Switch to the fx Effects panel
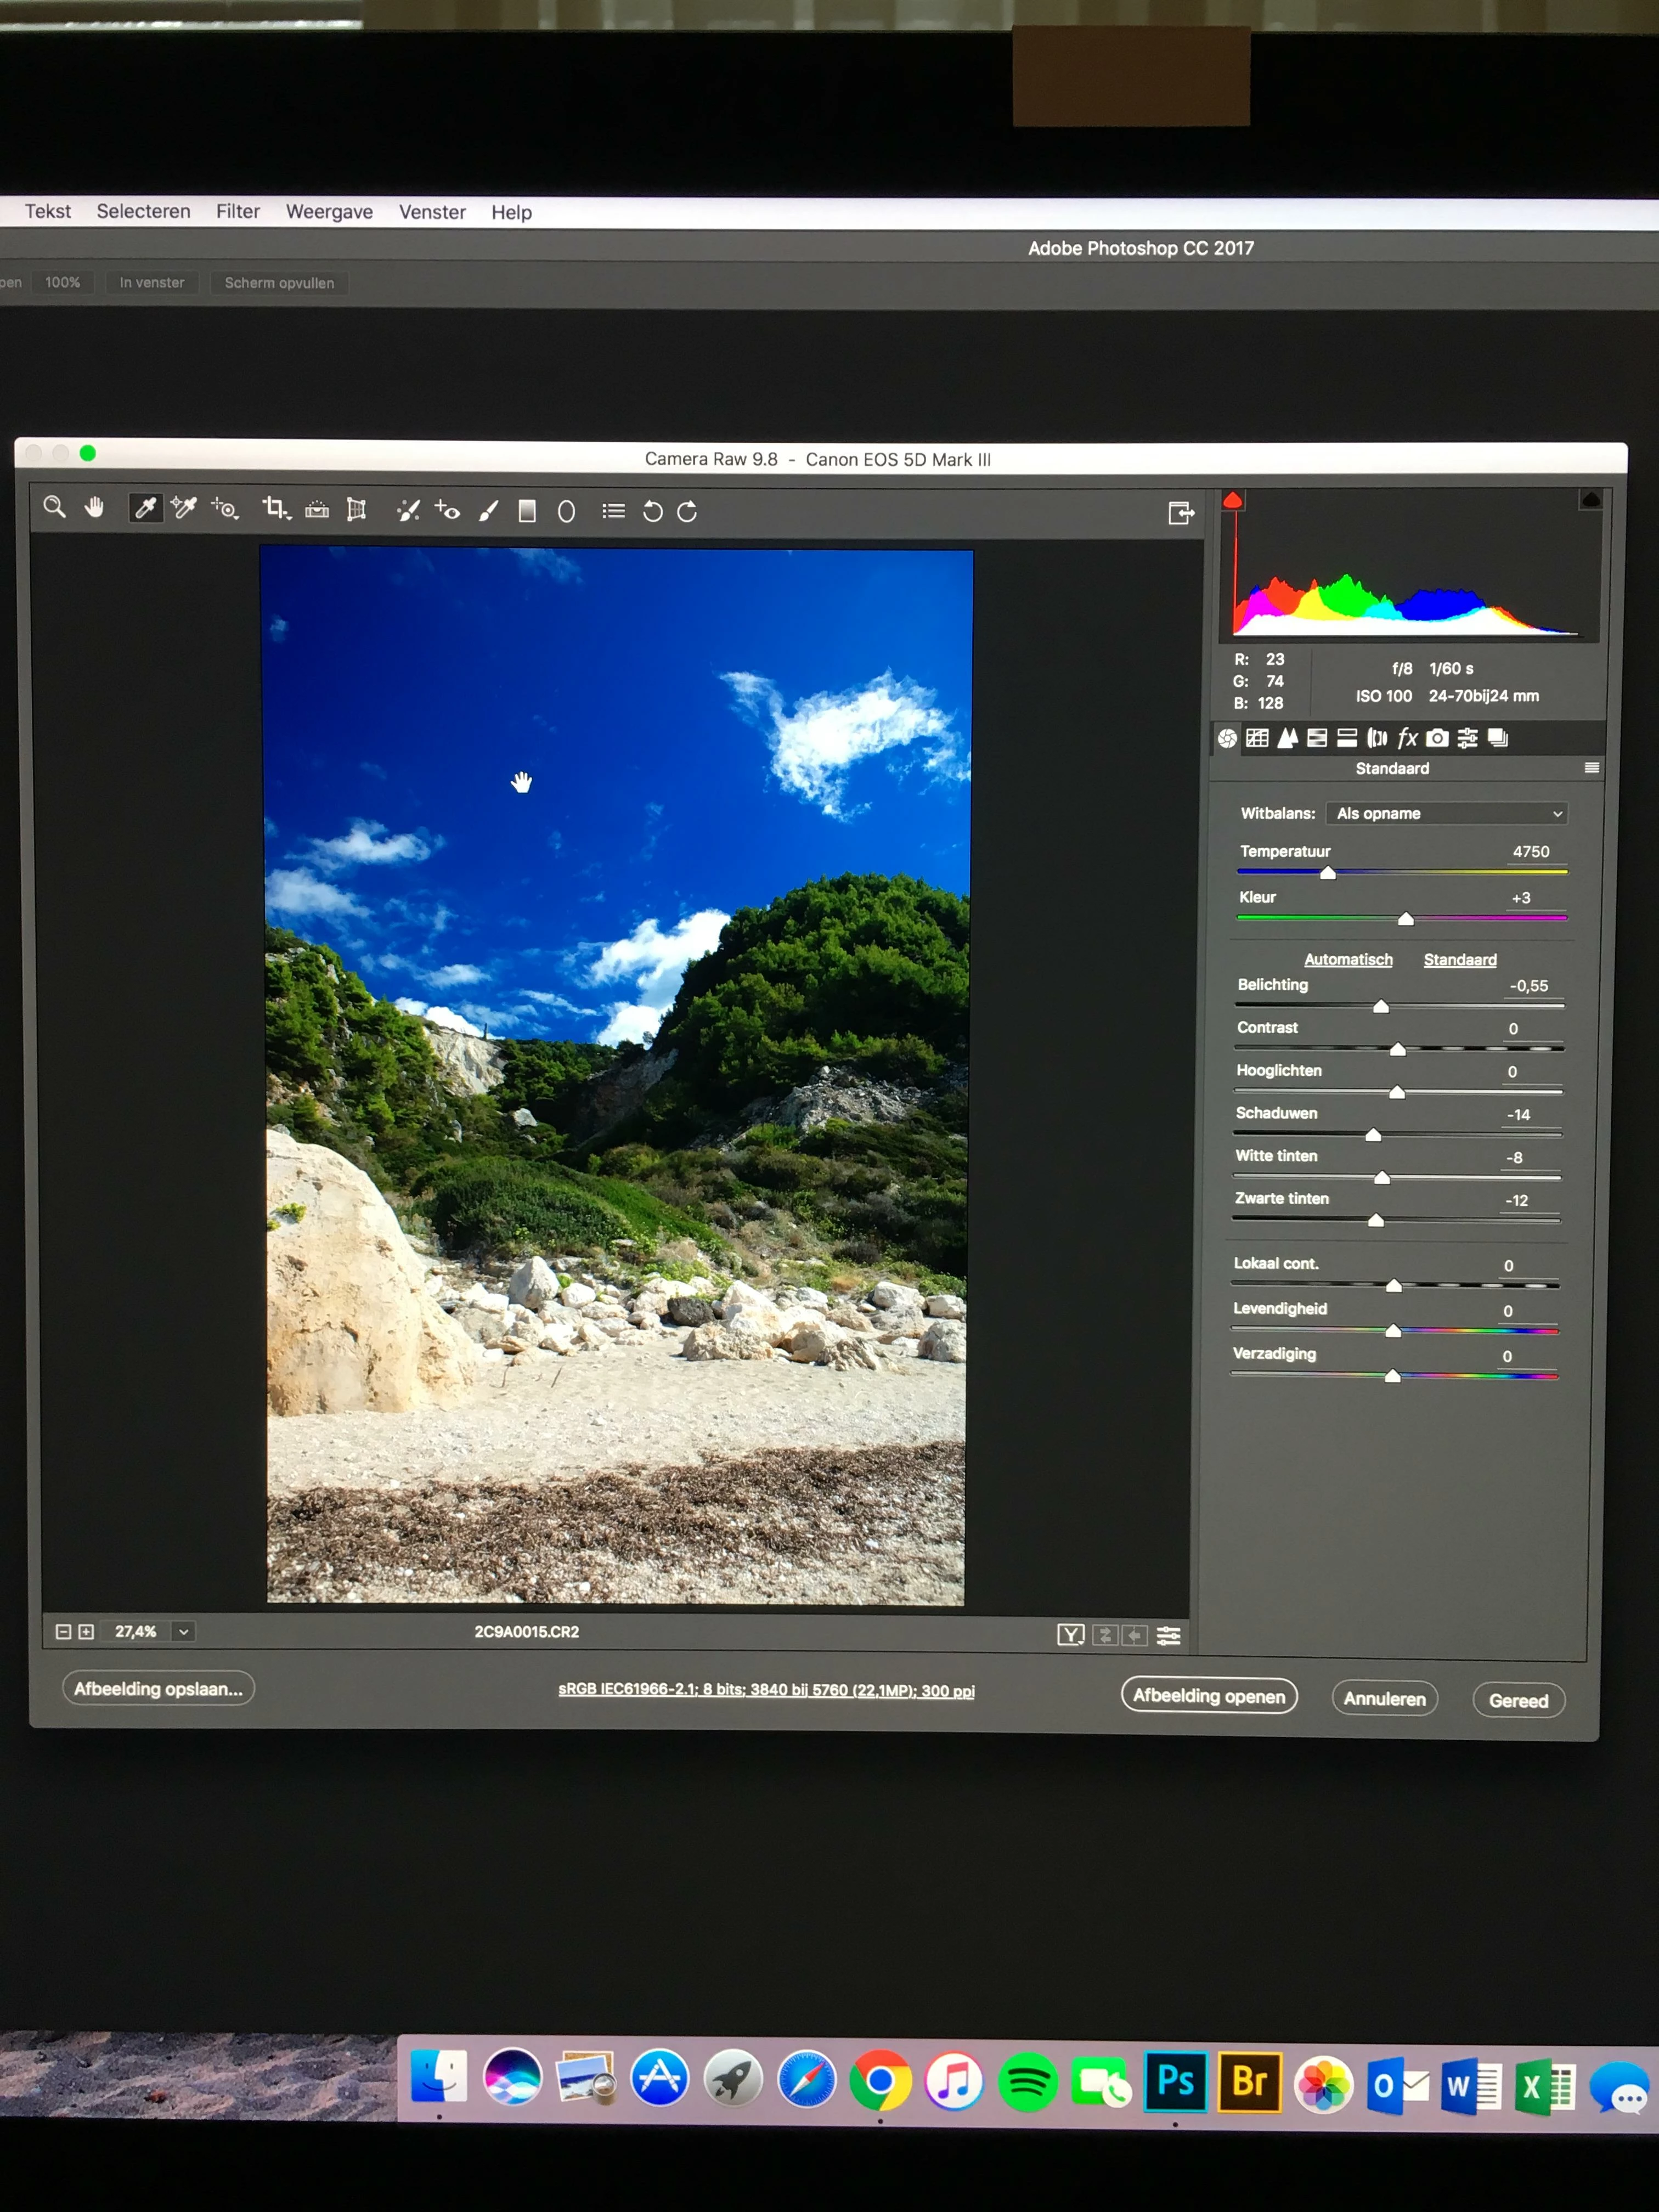1659x2212 pixels. point(1407,738)
